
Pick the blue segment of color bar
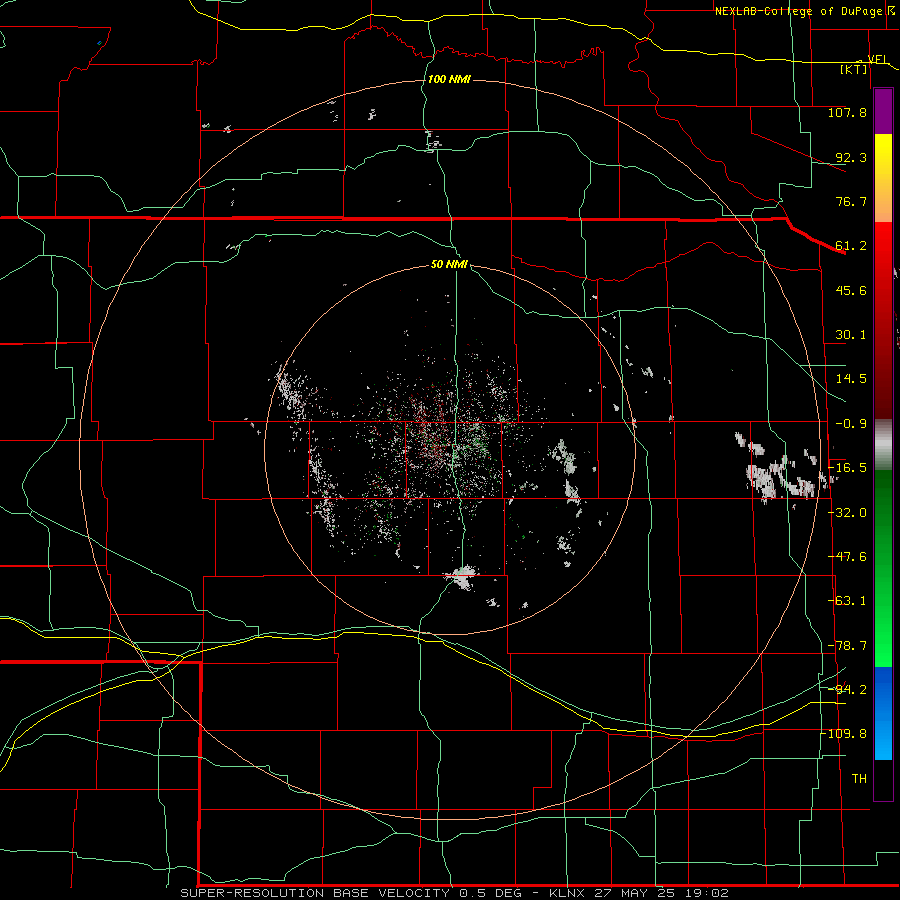point(883,713)
